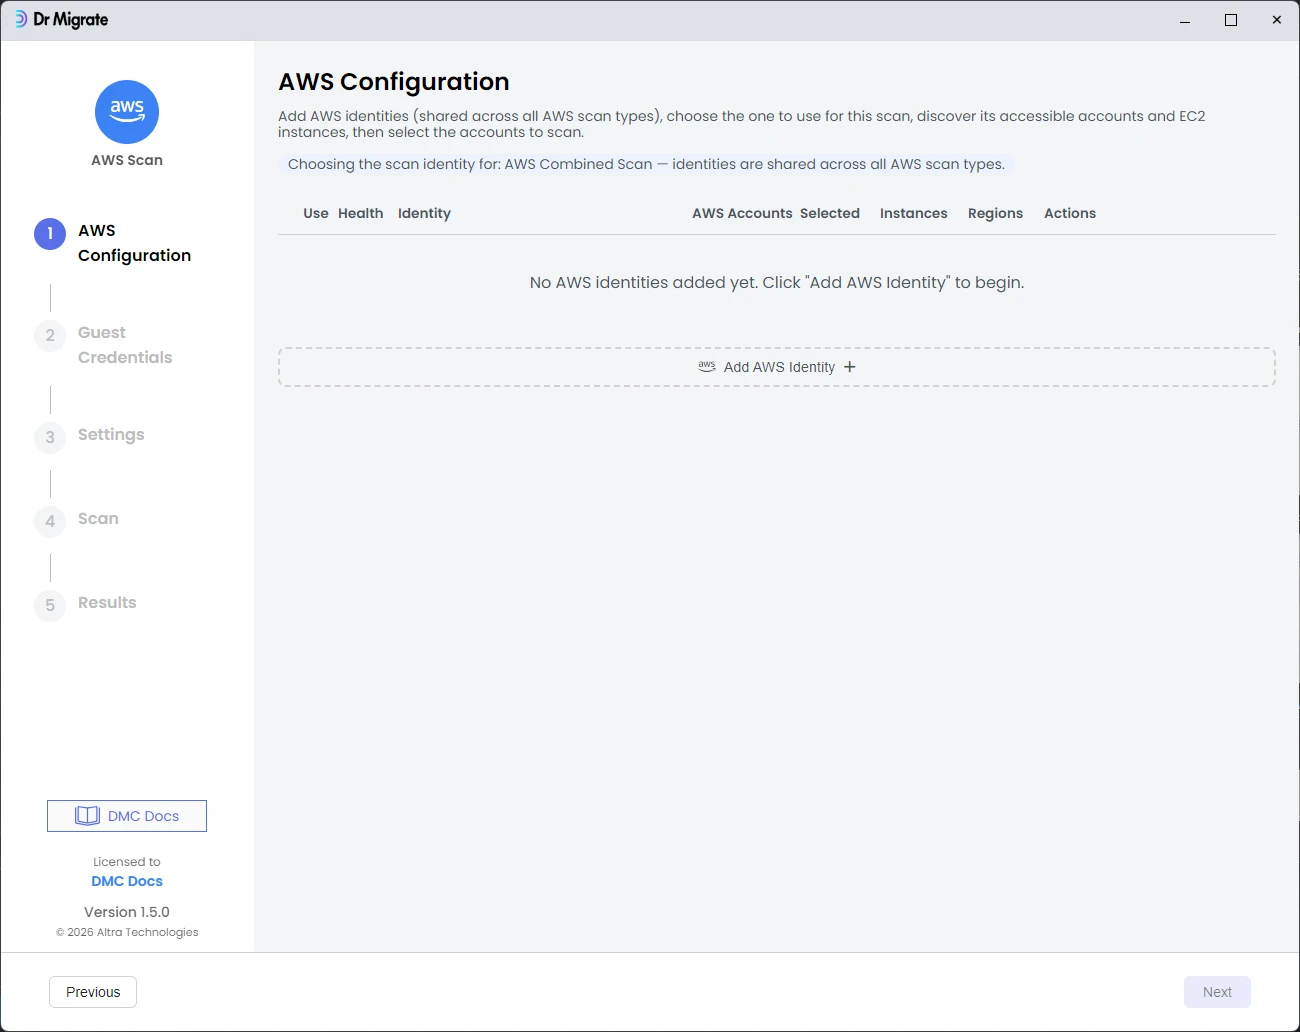This screenshot has width=1300, height=1032.
Task: Open the AWS Configuration step
Action: [x=134, y=243]
